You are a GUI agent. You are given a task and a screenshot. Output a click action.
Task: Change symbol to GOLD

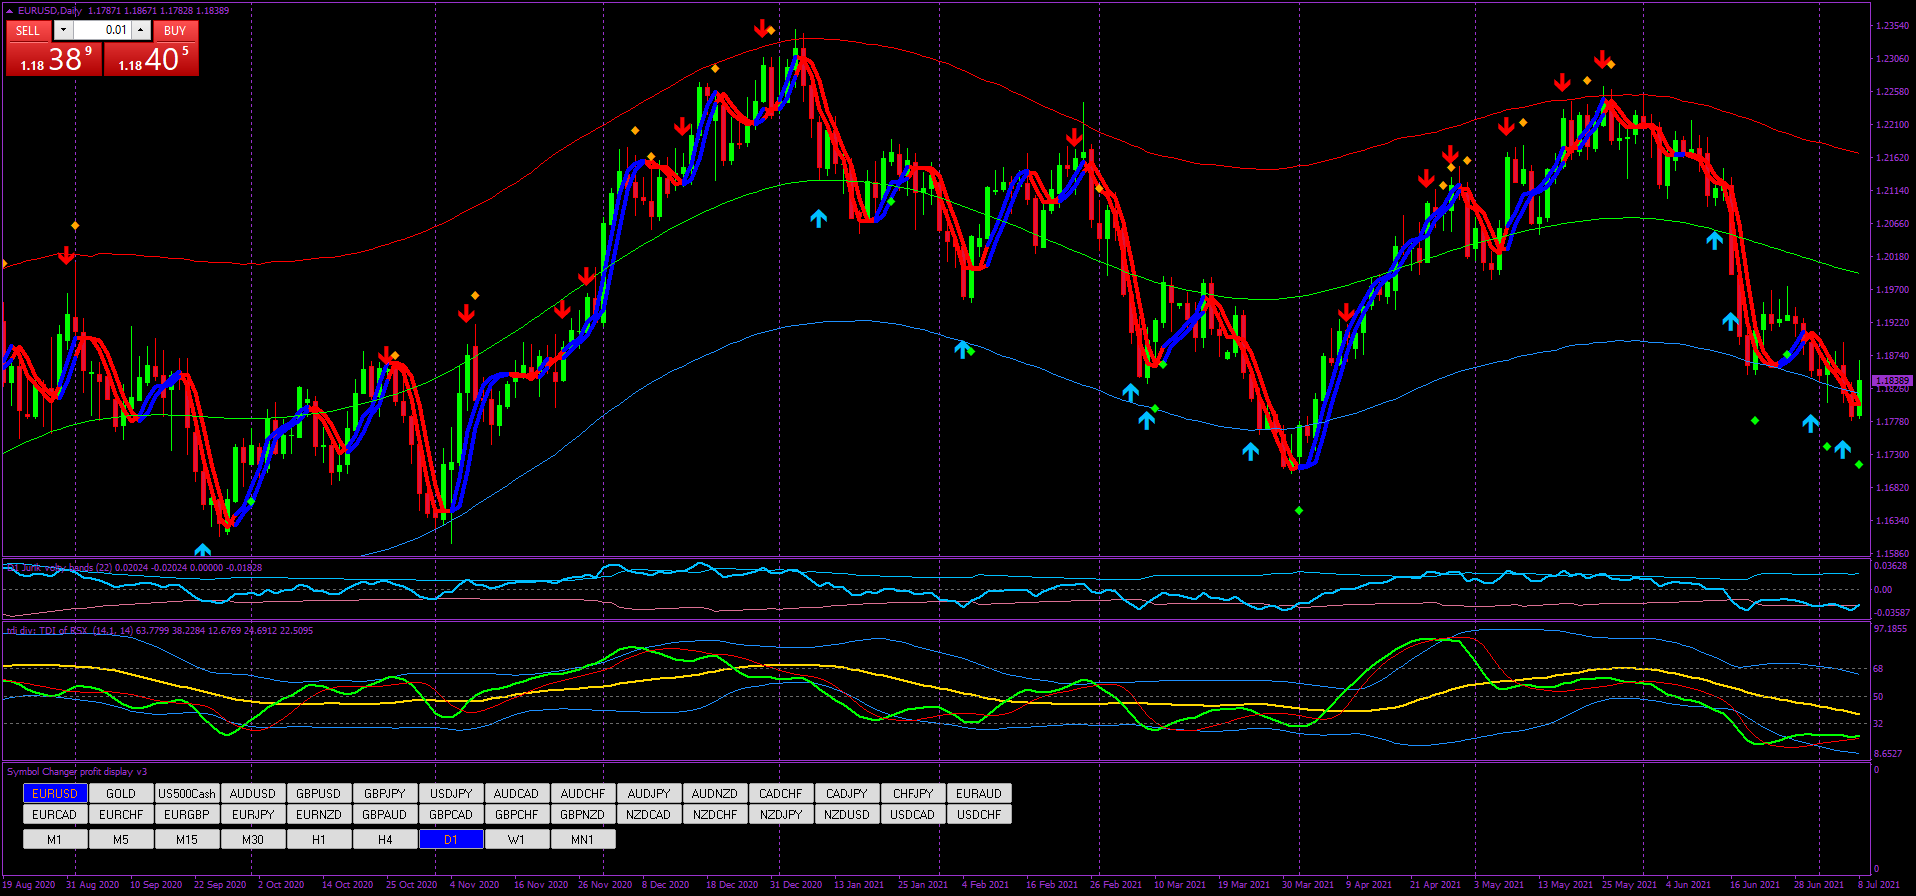pyautogui.click(x=121, y=793)
